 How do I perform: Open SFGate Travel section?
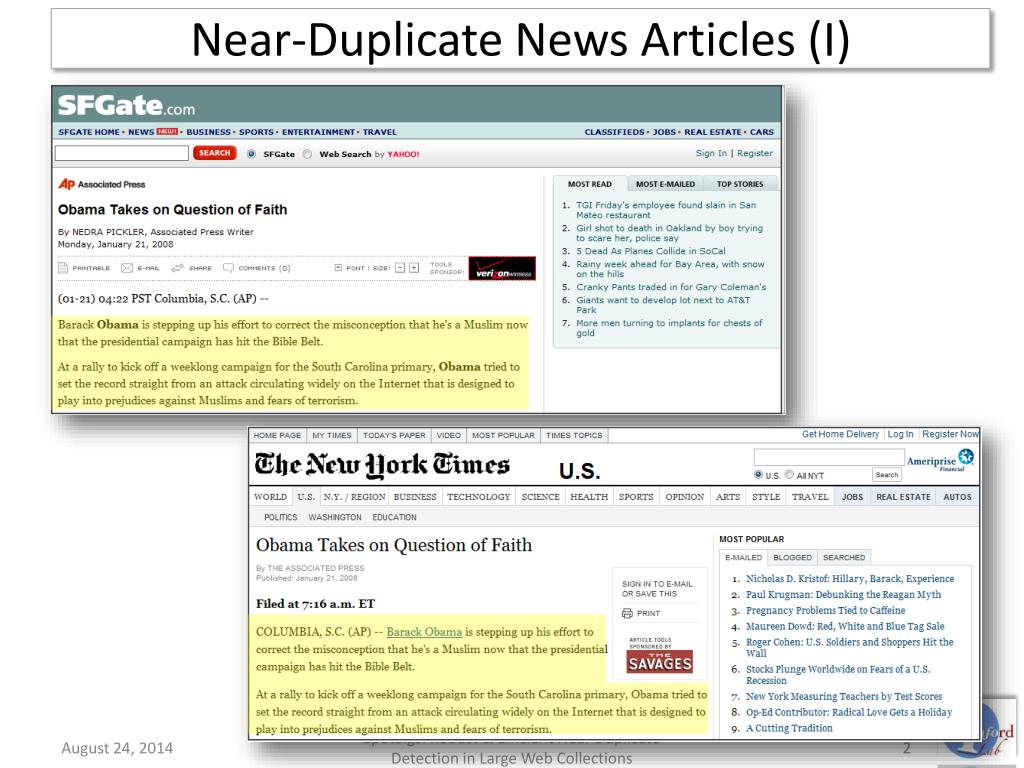tap(379, 132)
